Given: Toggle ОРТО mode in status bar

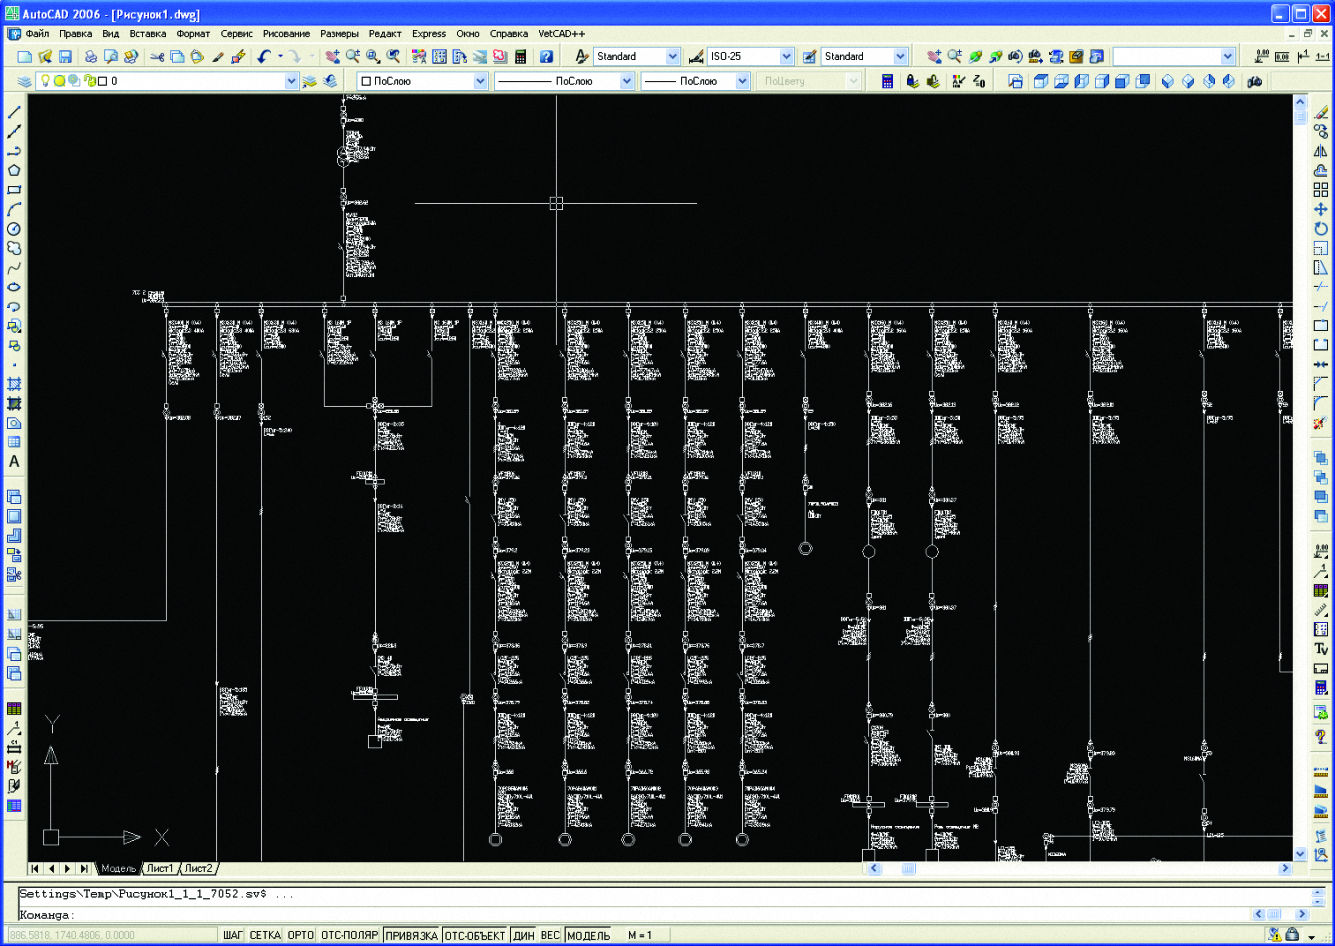Looking at the screenshot, I should pyautogui.click(x=300, y=935).
